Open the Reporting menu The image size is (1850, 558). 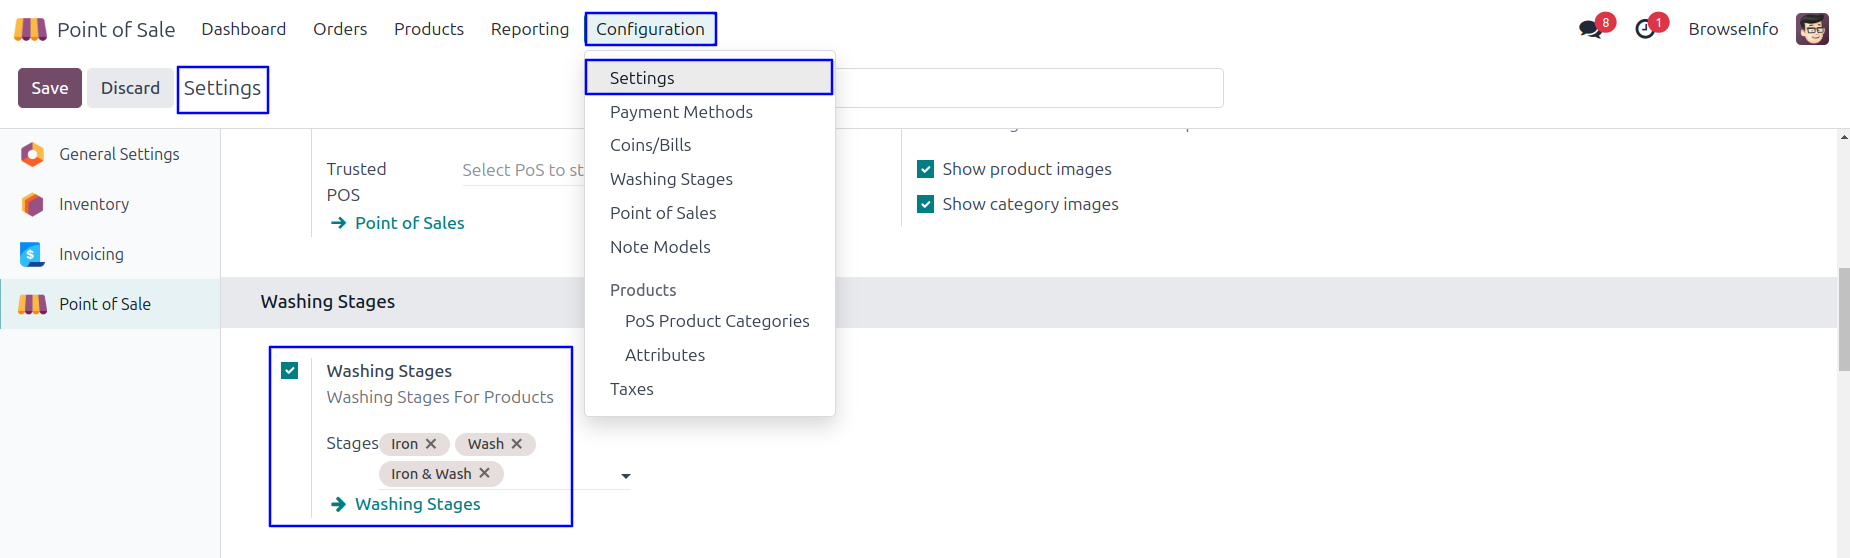coord(529,29)
